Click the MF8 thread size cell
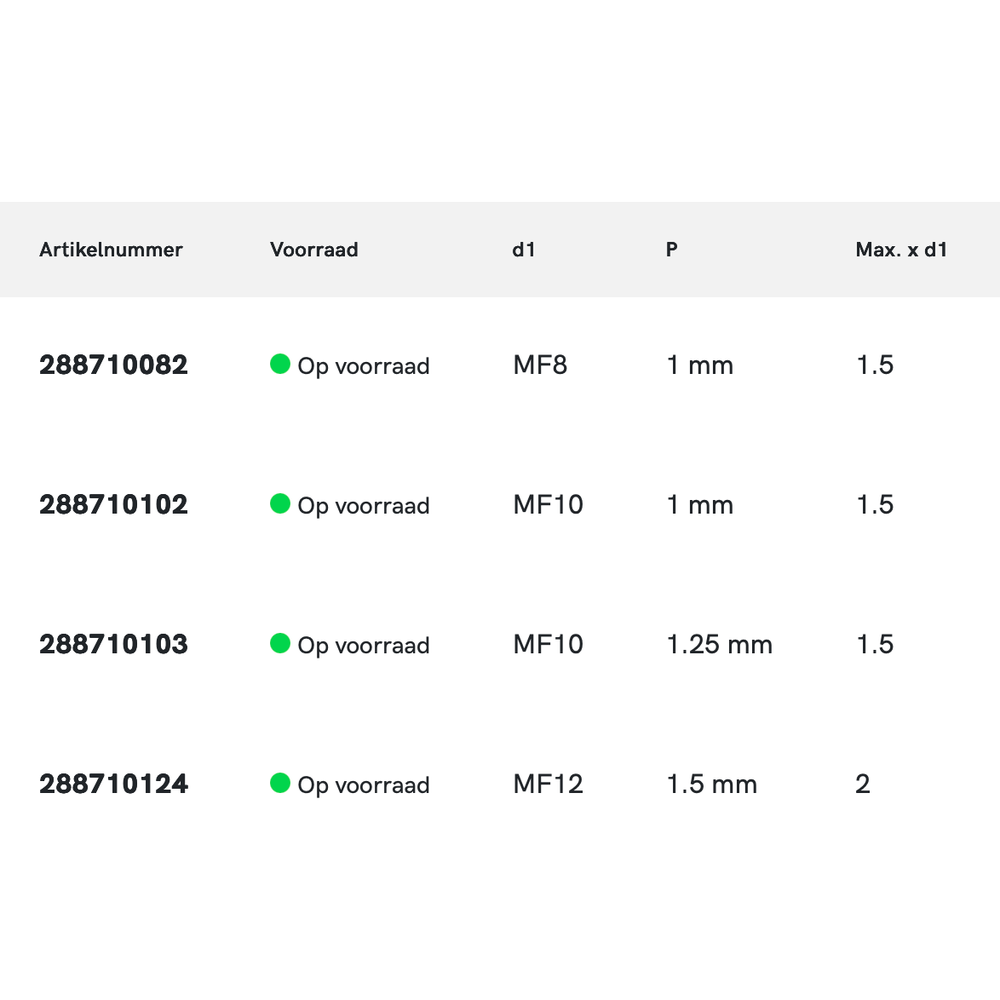1000x1000 pixels. pyautogui.click(x=540, y=365)
